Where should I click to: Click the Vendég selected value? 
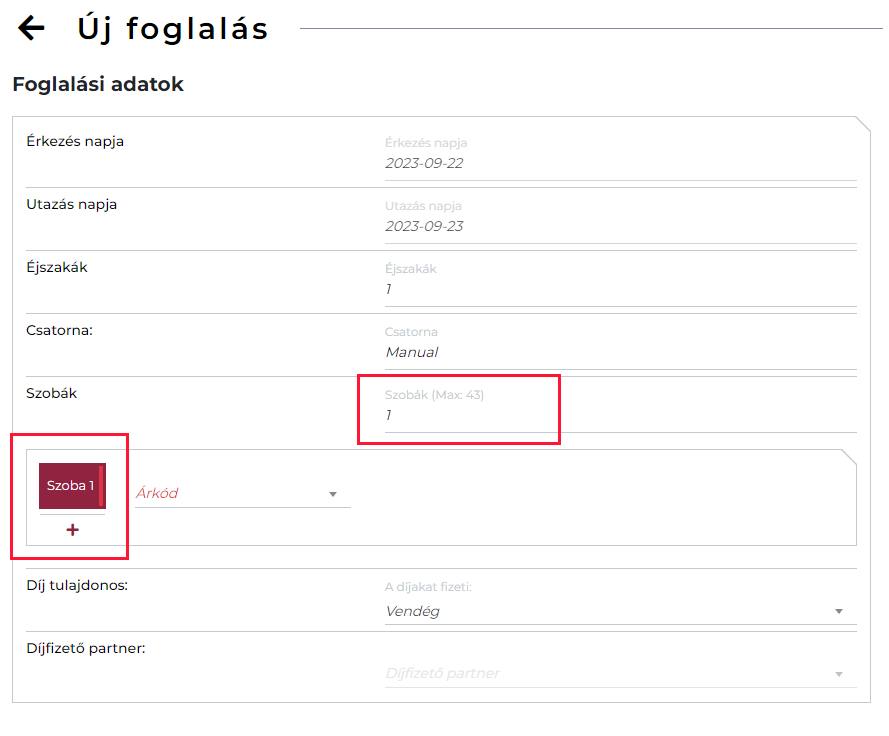pos(412,611)
